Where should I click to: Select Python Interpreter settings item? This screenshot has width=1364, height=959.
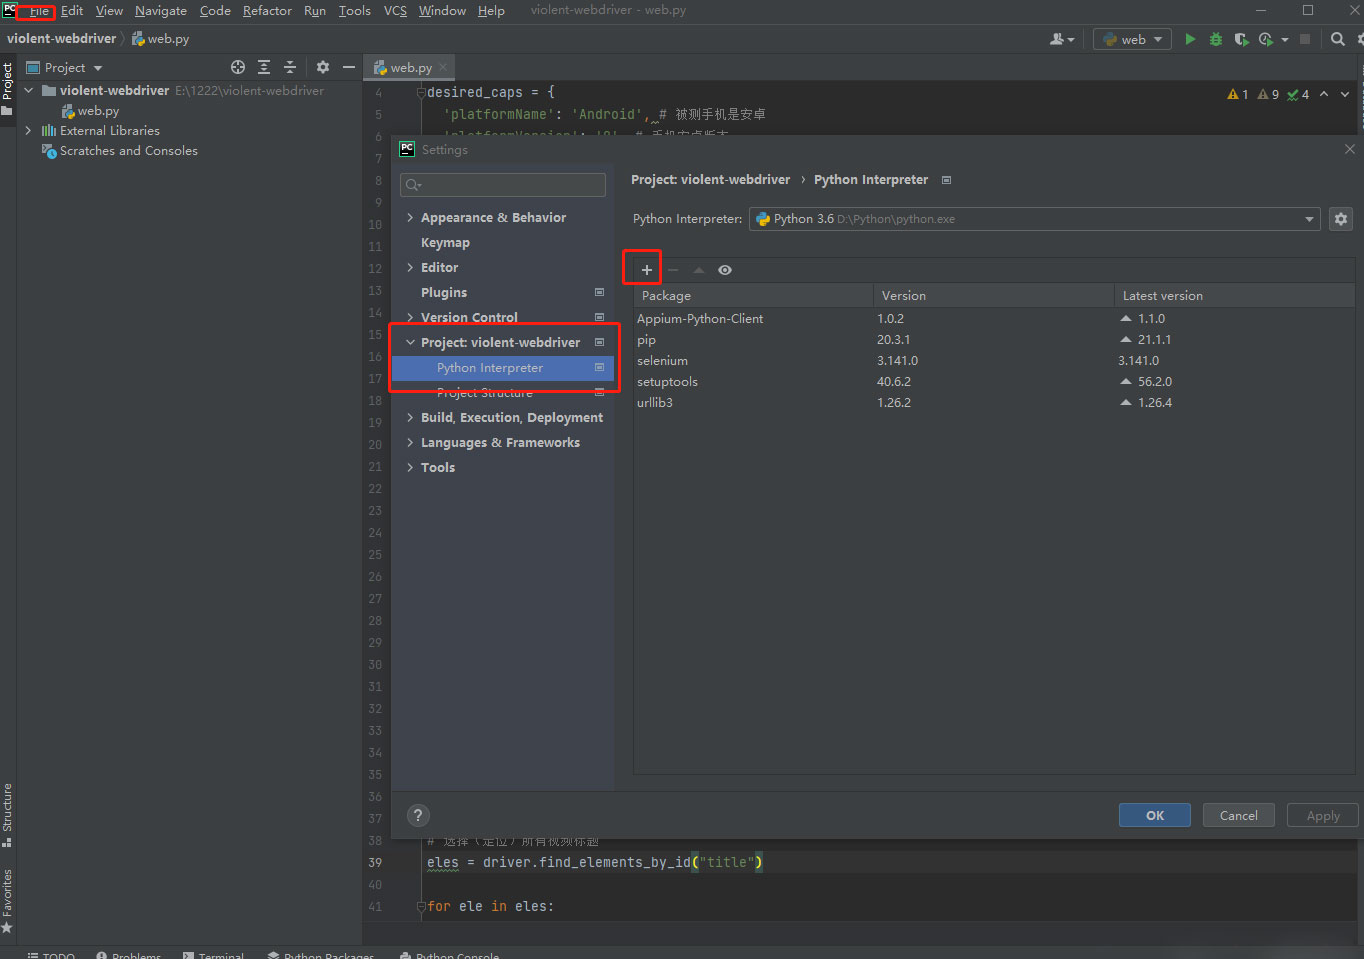[503, 368]
